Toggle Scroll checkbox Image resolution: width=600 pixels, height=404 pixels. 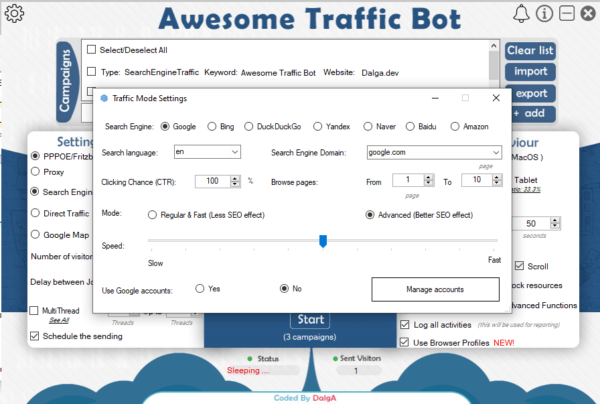519,266
